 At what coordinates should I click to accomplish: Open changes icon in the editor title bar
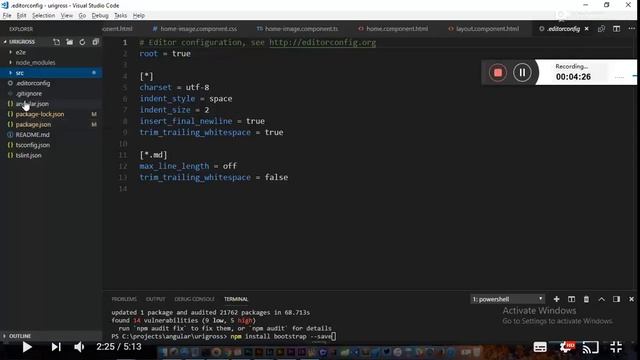tap(601, 29)
